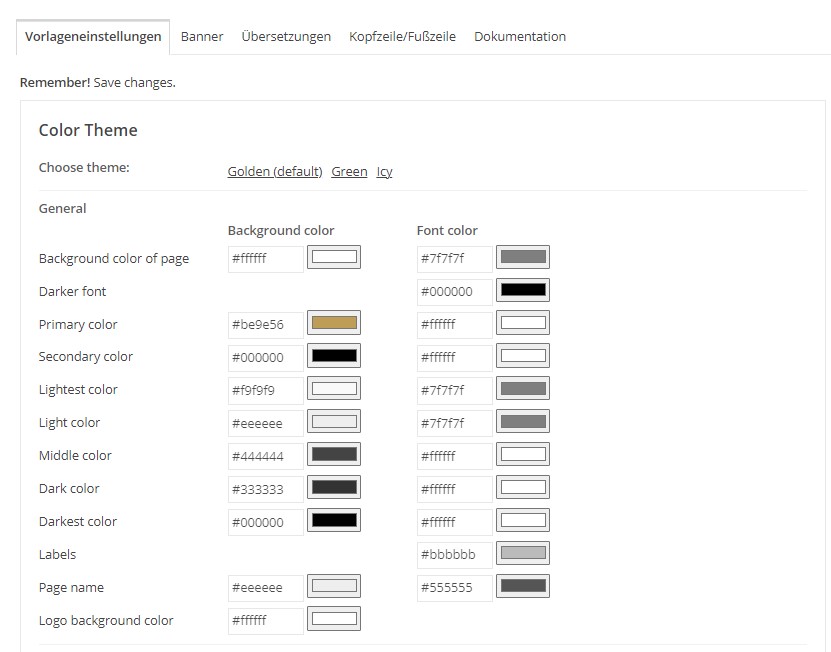Edit Page name font hex field
This screenshot has height=652, width=831.
(455, 587)
